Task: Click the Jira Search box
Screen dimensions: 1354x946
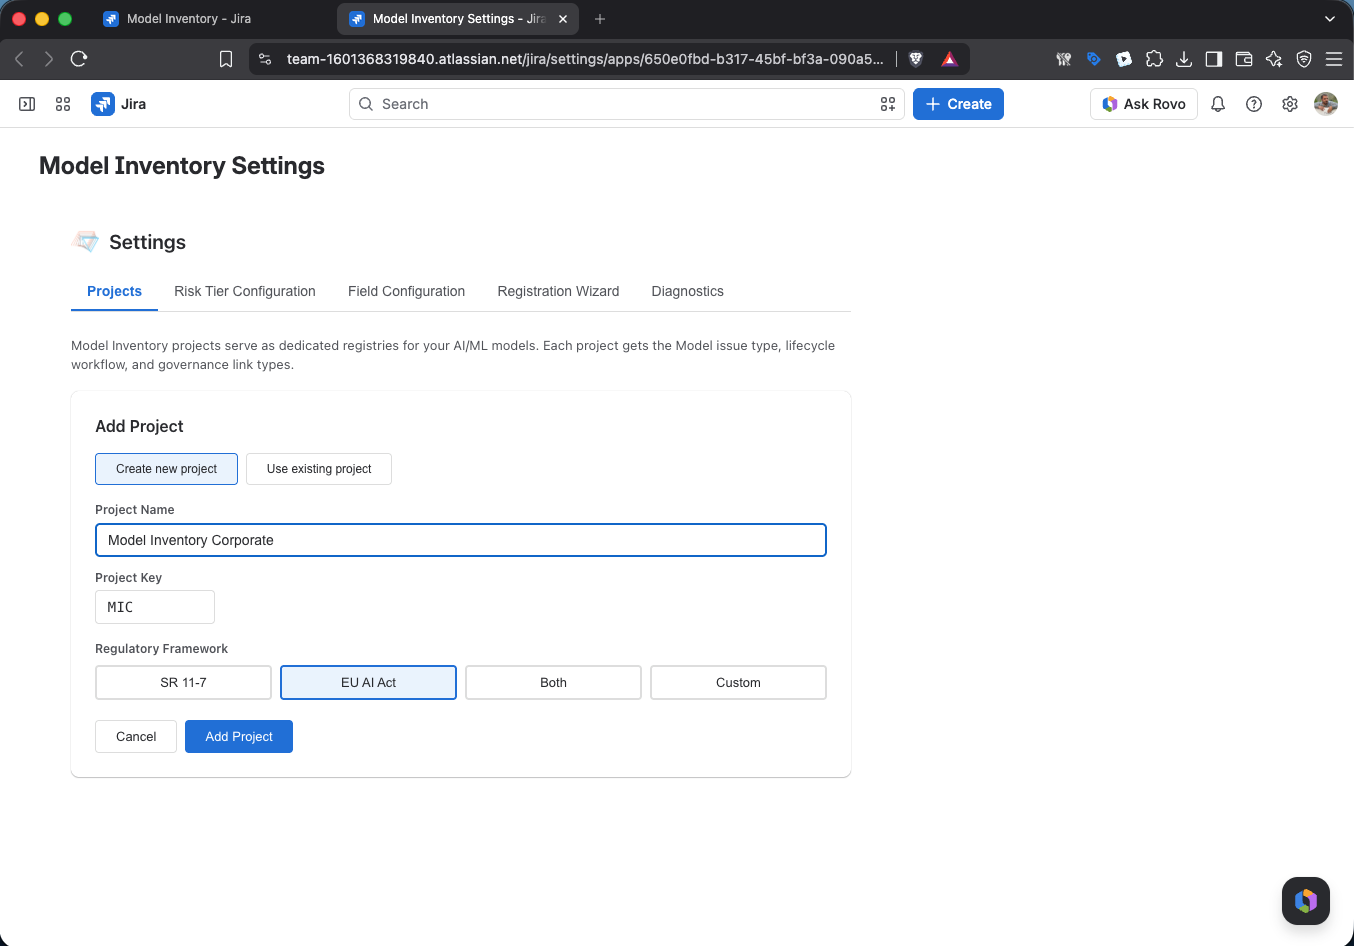Action: pos(627,104)
